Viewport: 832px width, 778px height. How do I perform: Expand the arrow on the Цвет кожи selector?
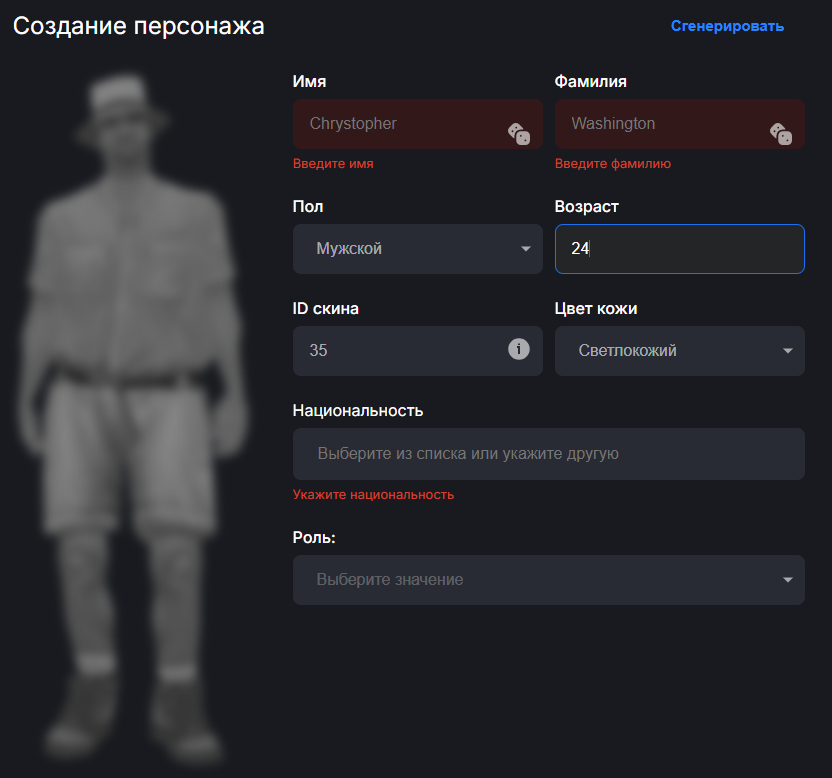click(788, 351)
